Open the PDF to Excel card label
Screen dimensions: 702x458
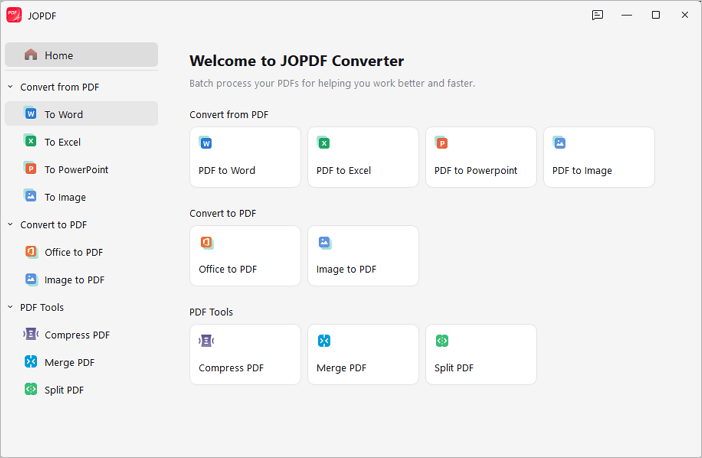pos(344,171)
